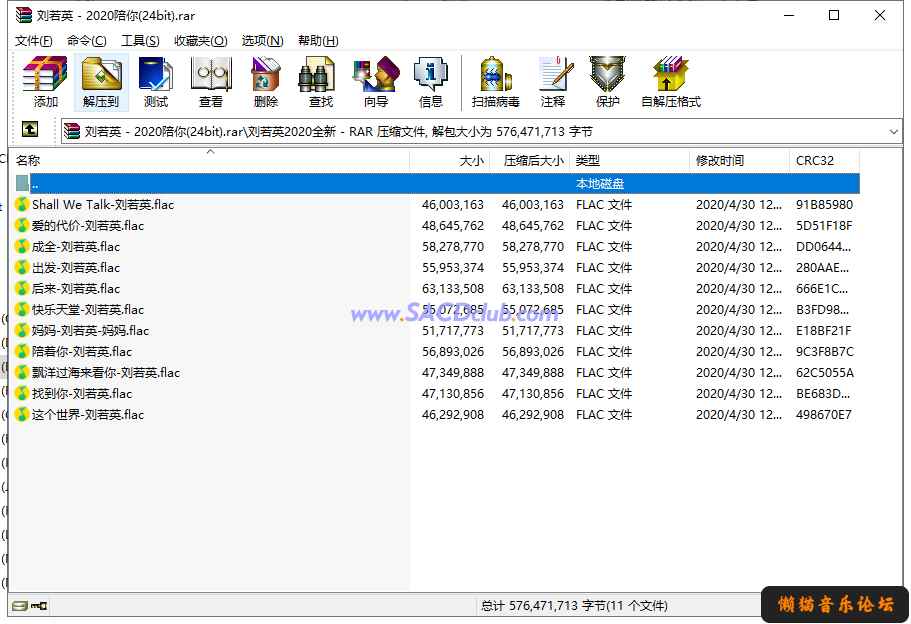Open the View (查看) toolbar icon
The width and height of the screenshot is (911, 624).
point(211,82)
